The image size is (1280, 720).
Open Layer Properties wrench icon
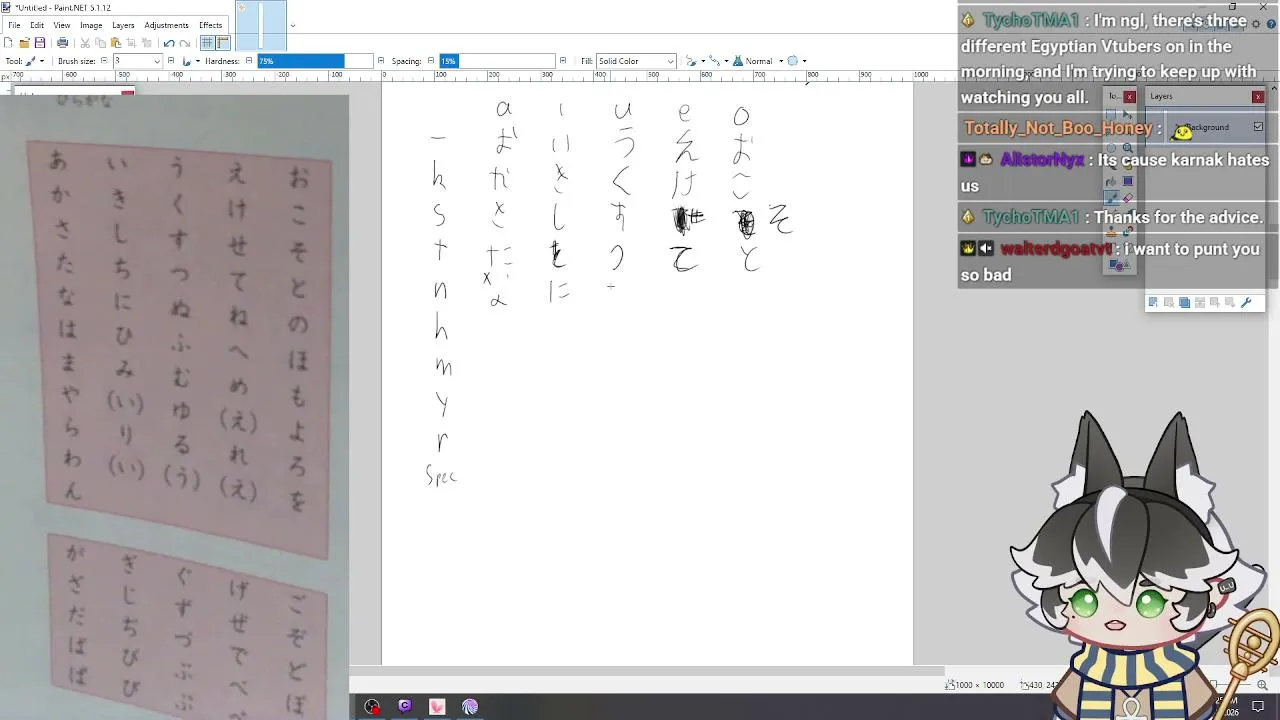[x=1246, y=302]
